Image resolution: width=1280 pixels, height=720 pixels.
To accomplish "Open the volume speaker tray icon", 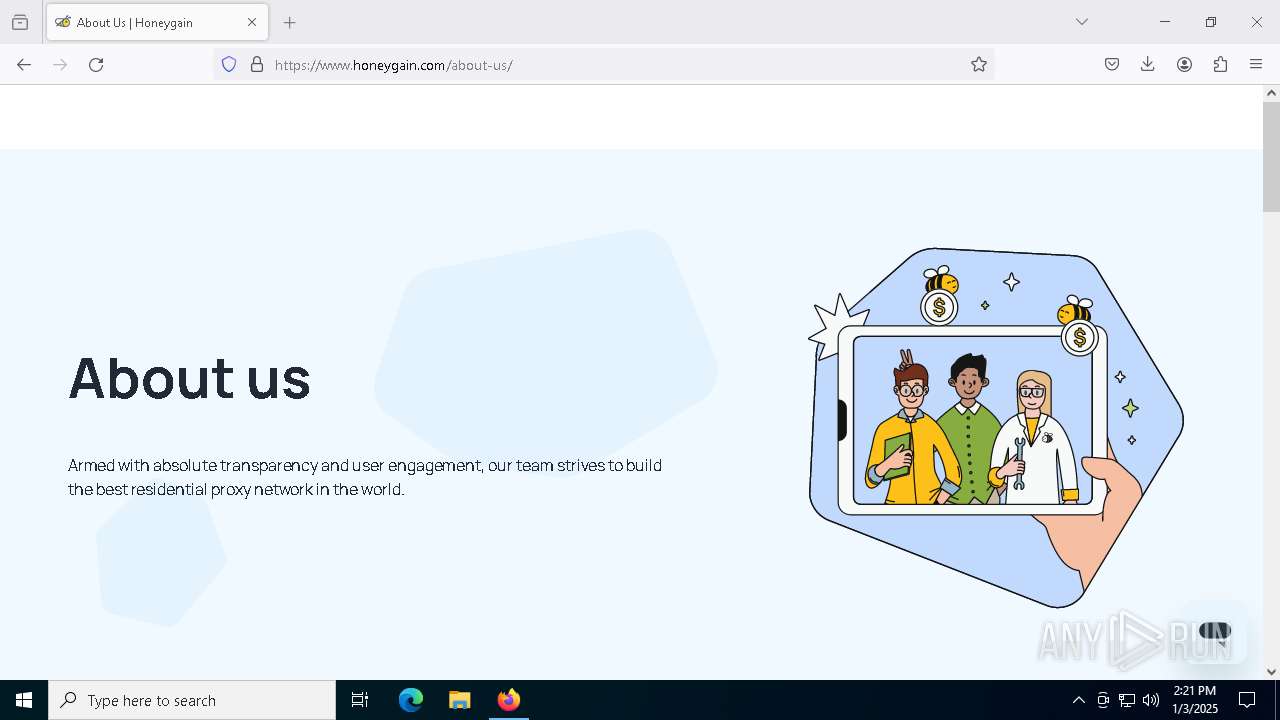I will tap(1151, 700).
